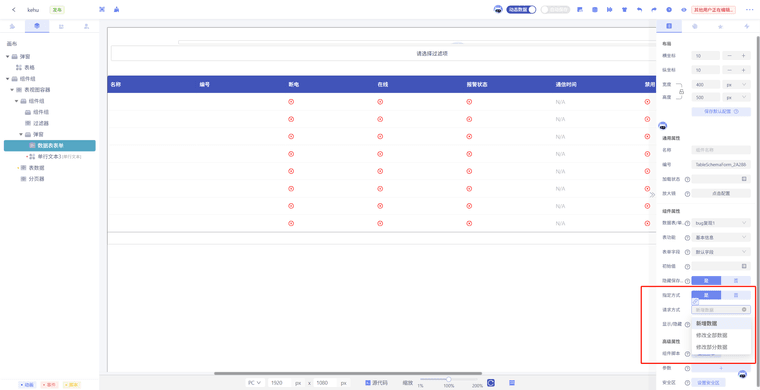Collapse the top-level 弹窗 tree node
Screen dimensions: 760x390
7,57
